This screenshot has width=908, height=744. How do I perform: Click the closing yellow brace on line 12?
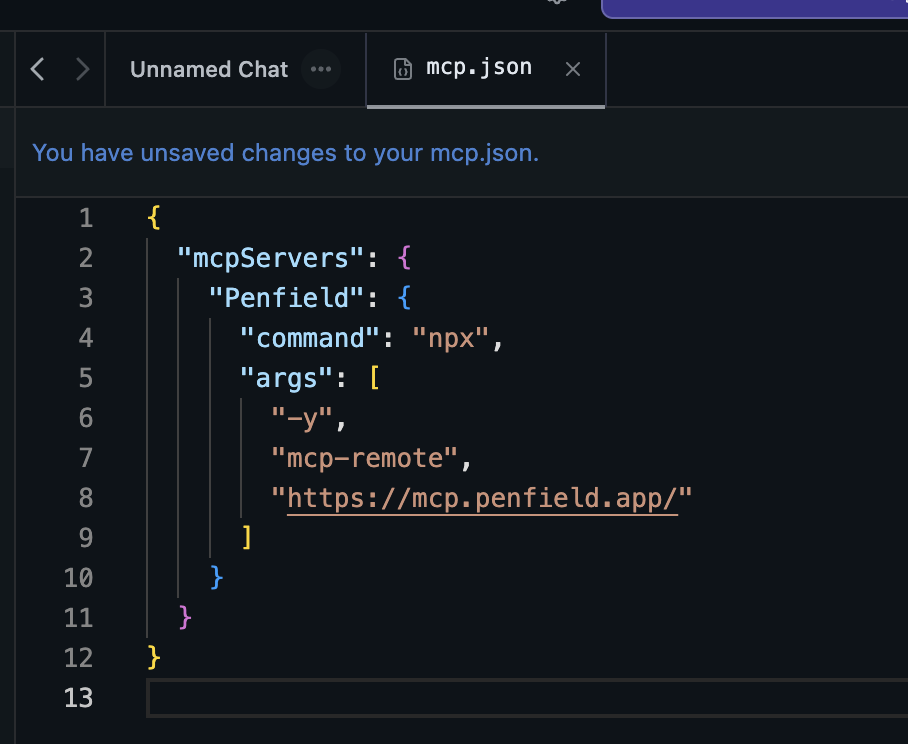click(153, 658)
